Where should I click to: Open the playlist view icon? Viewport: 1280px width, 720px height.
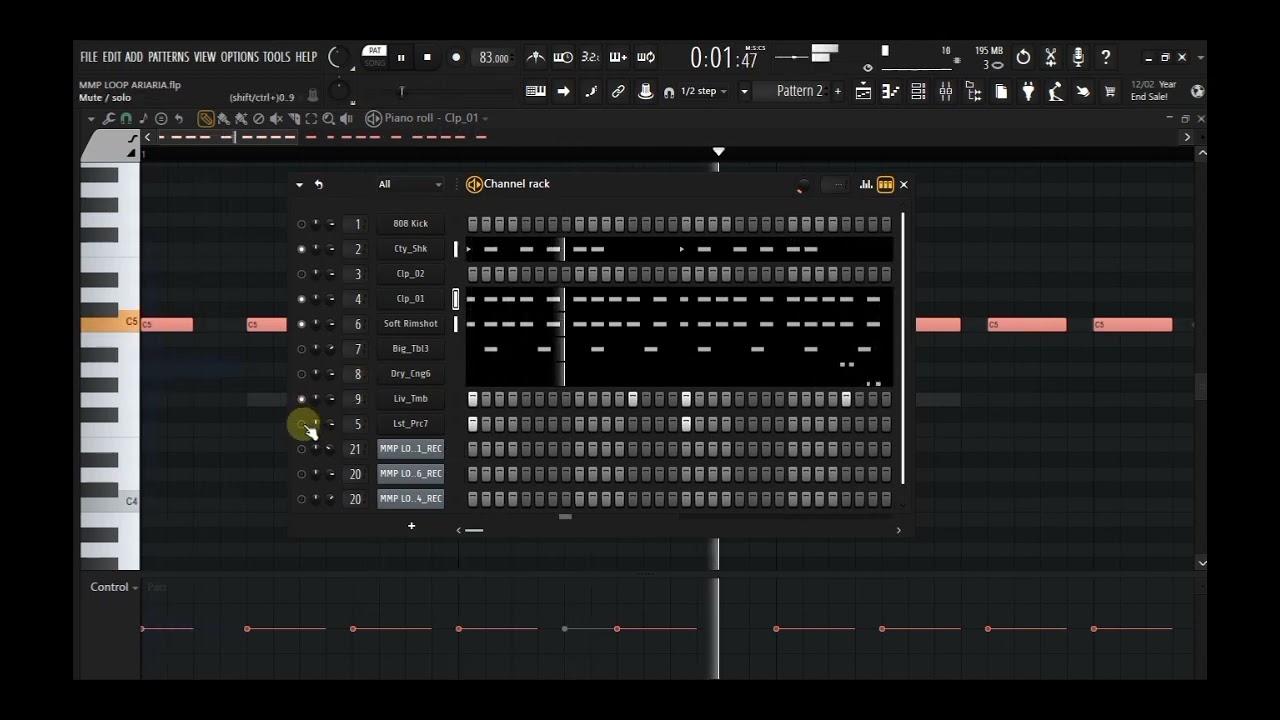click(x=863, y=92)
